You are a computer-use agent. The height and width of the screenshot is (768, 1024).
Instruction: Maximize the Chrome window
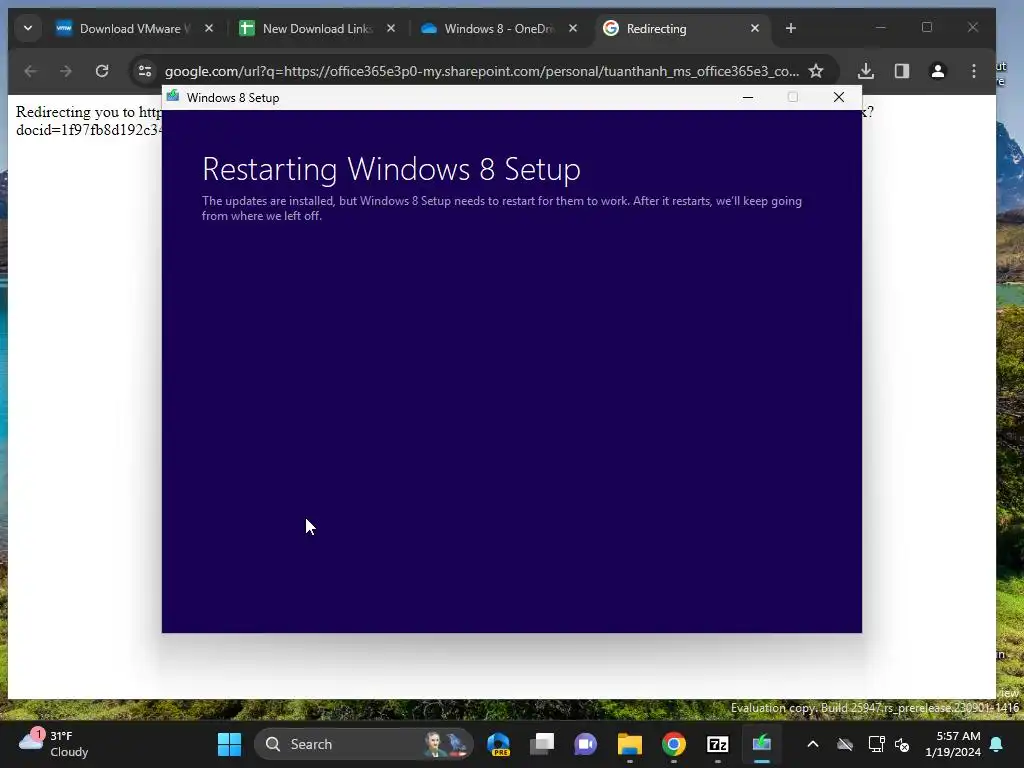[927, 27]
